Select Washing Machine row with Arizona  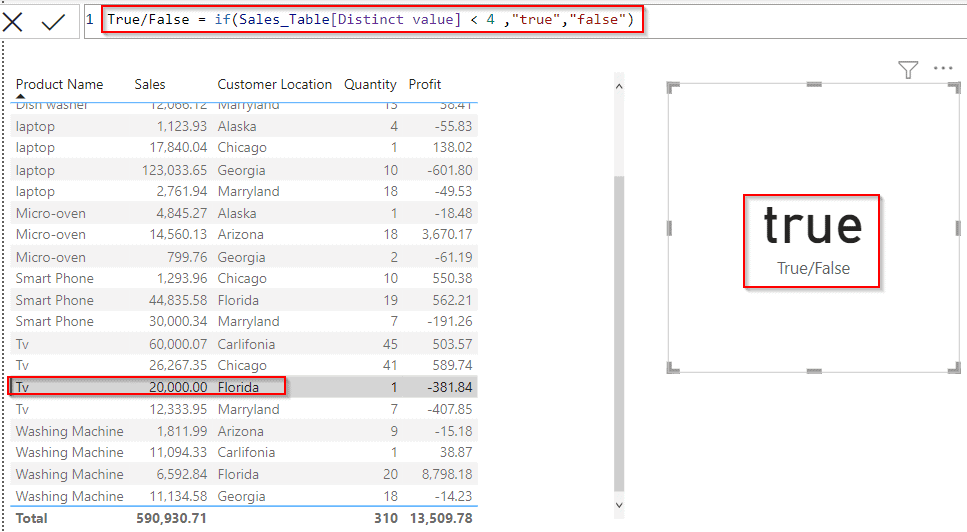[244, 432]
